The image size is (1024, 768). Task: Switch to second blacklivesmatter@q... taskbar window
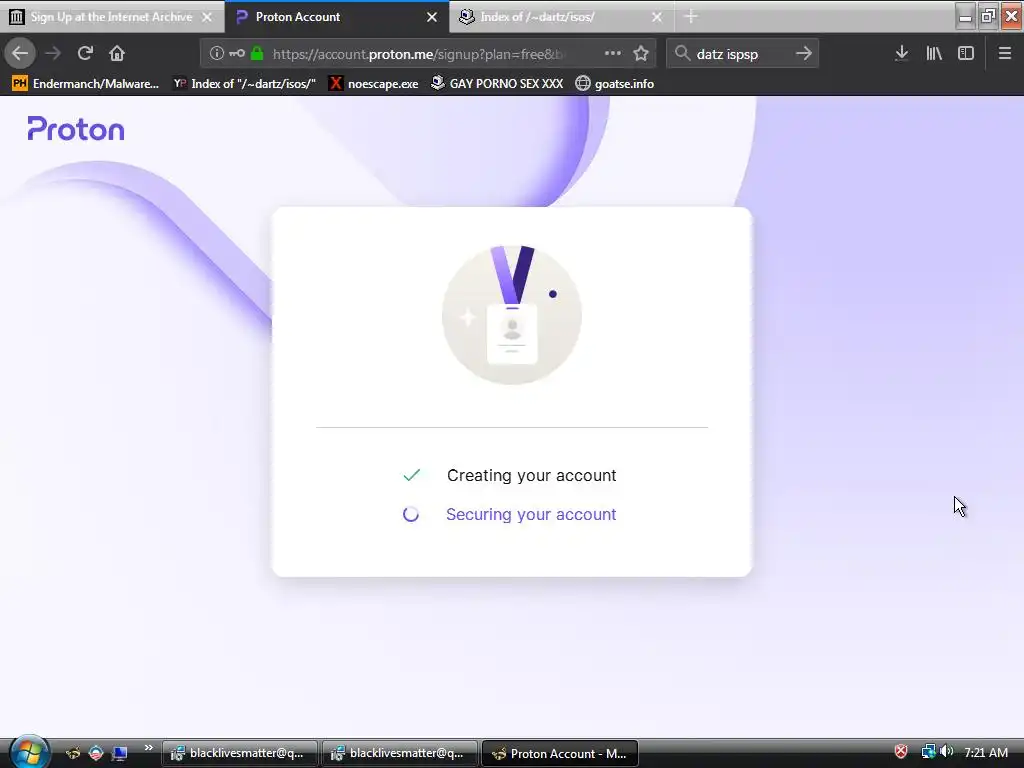click(400, 753)
